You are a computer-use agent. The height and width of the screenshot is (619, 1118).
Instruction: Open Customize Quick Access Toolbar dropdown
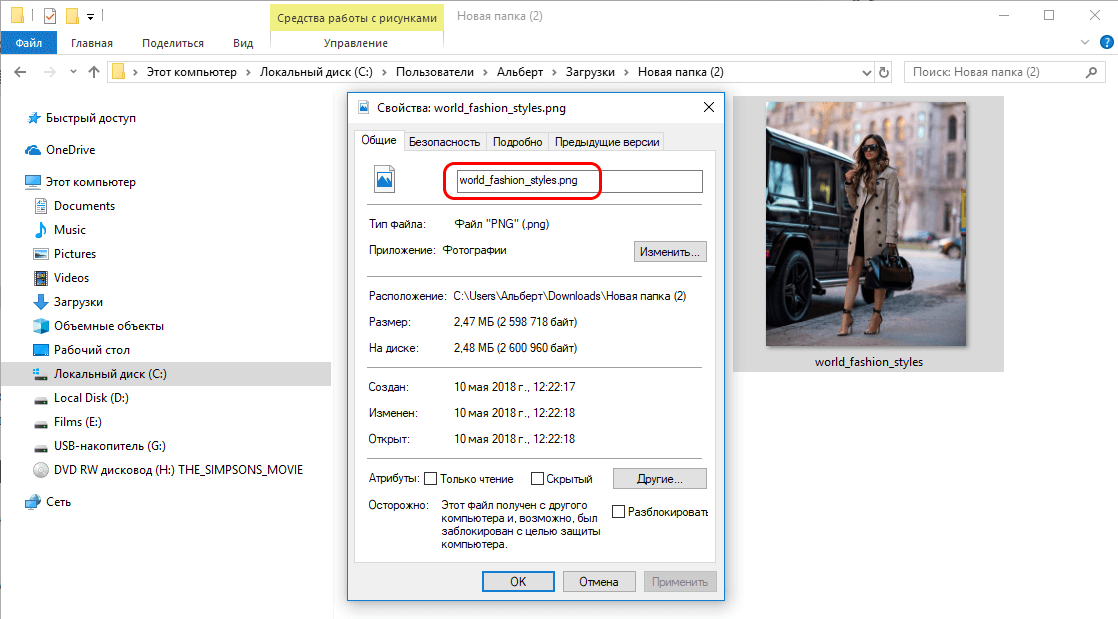coord(91,16)
